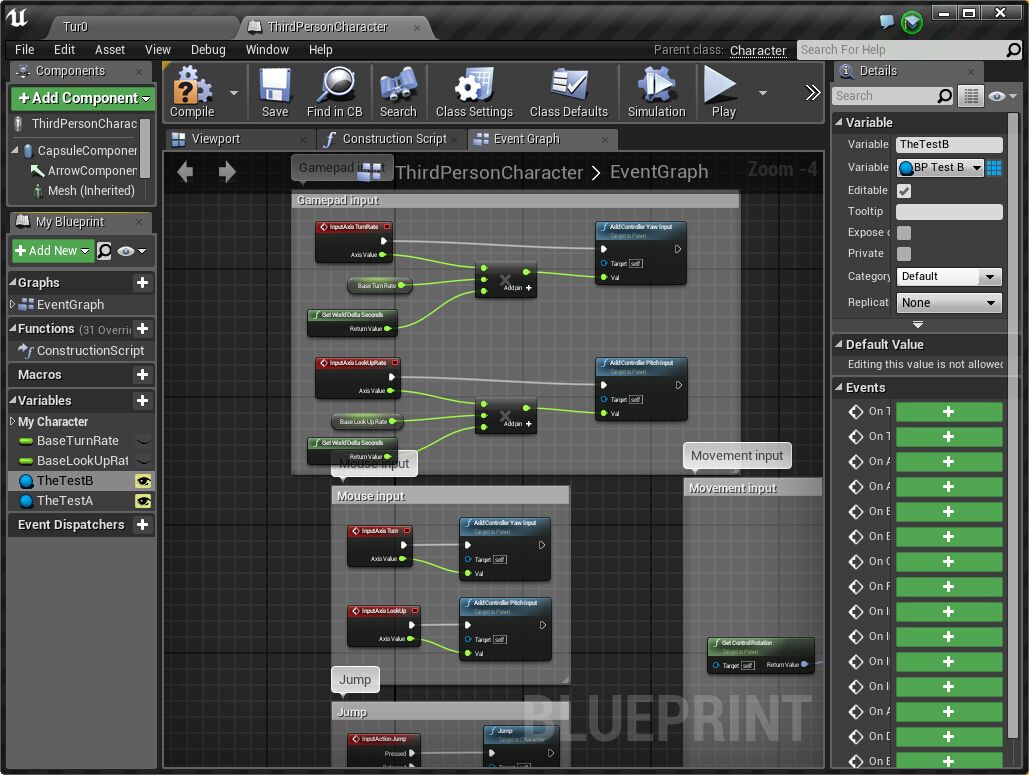Click the Add Component button
The width and height of the screenshot is (1029, 775).
[83, 98]
